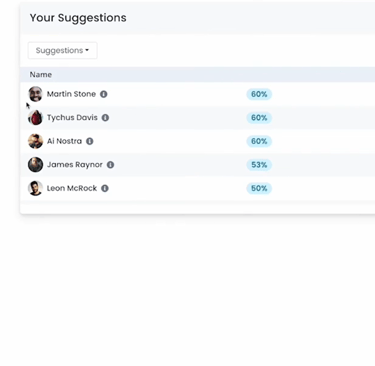Open Tychus Davis name link
Image resolution: width=375 pixels, height=366 pixels.
point(72,118)
